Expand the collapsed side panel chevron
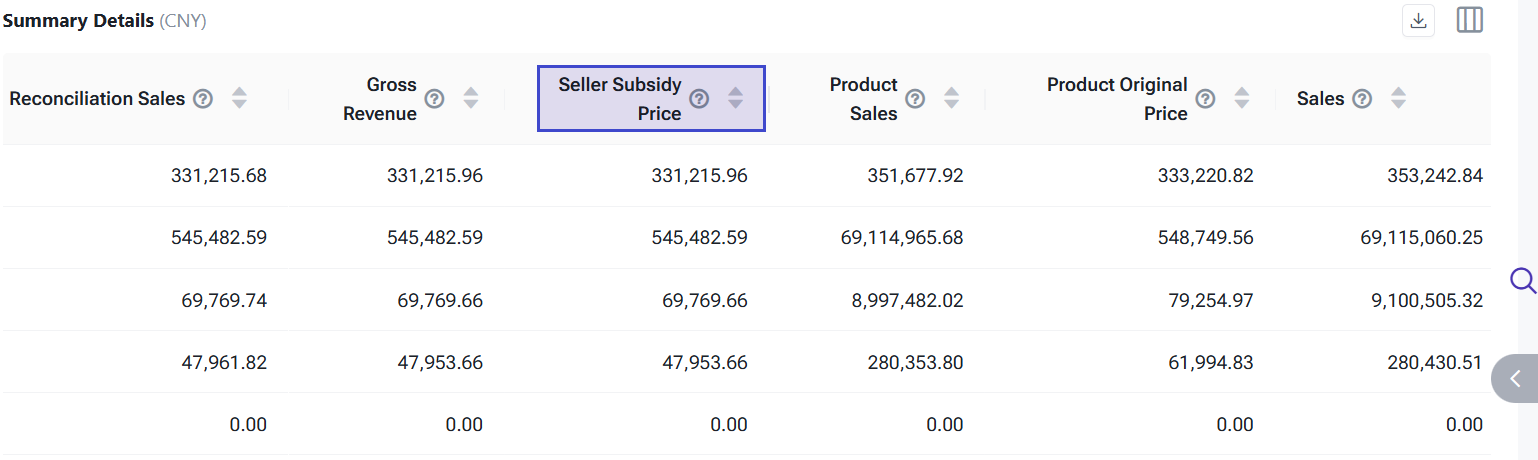Viewport: 1538px width, 460px height. 1516,378
